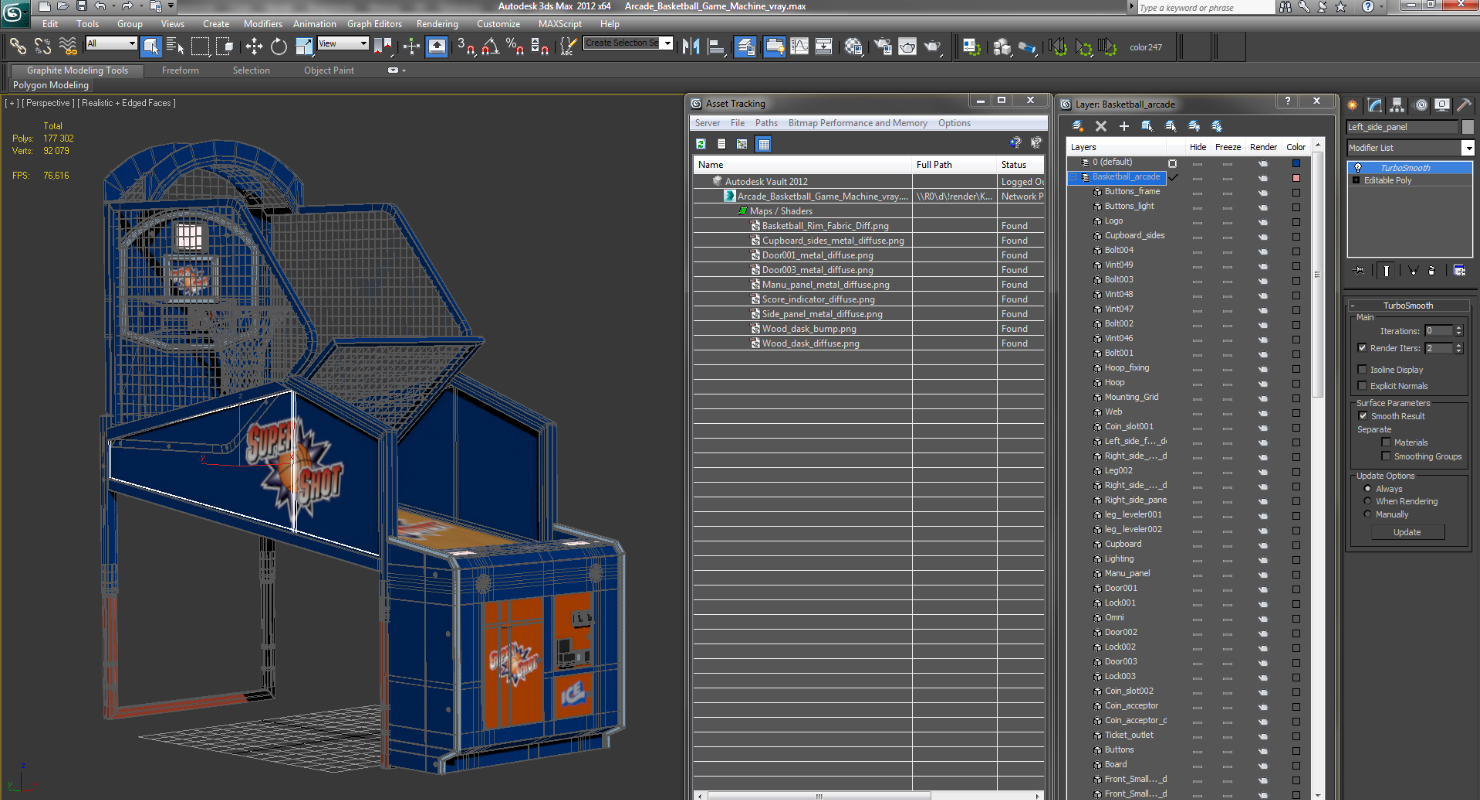Click the Render Production teapot icon
This screenshot has width=1480, height=800.
pos(932,46)
